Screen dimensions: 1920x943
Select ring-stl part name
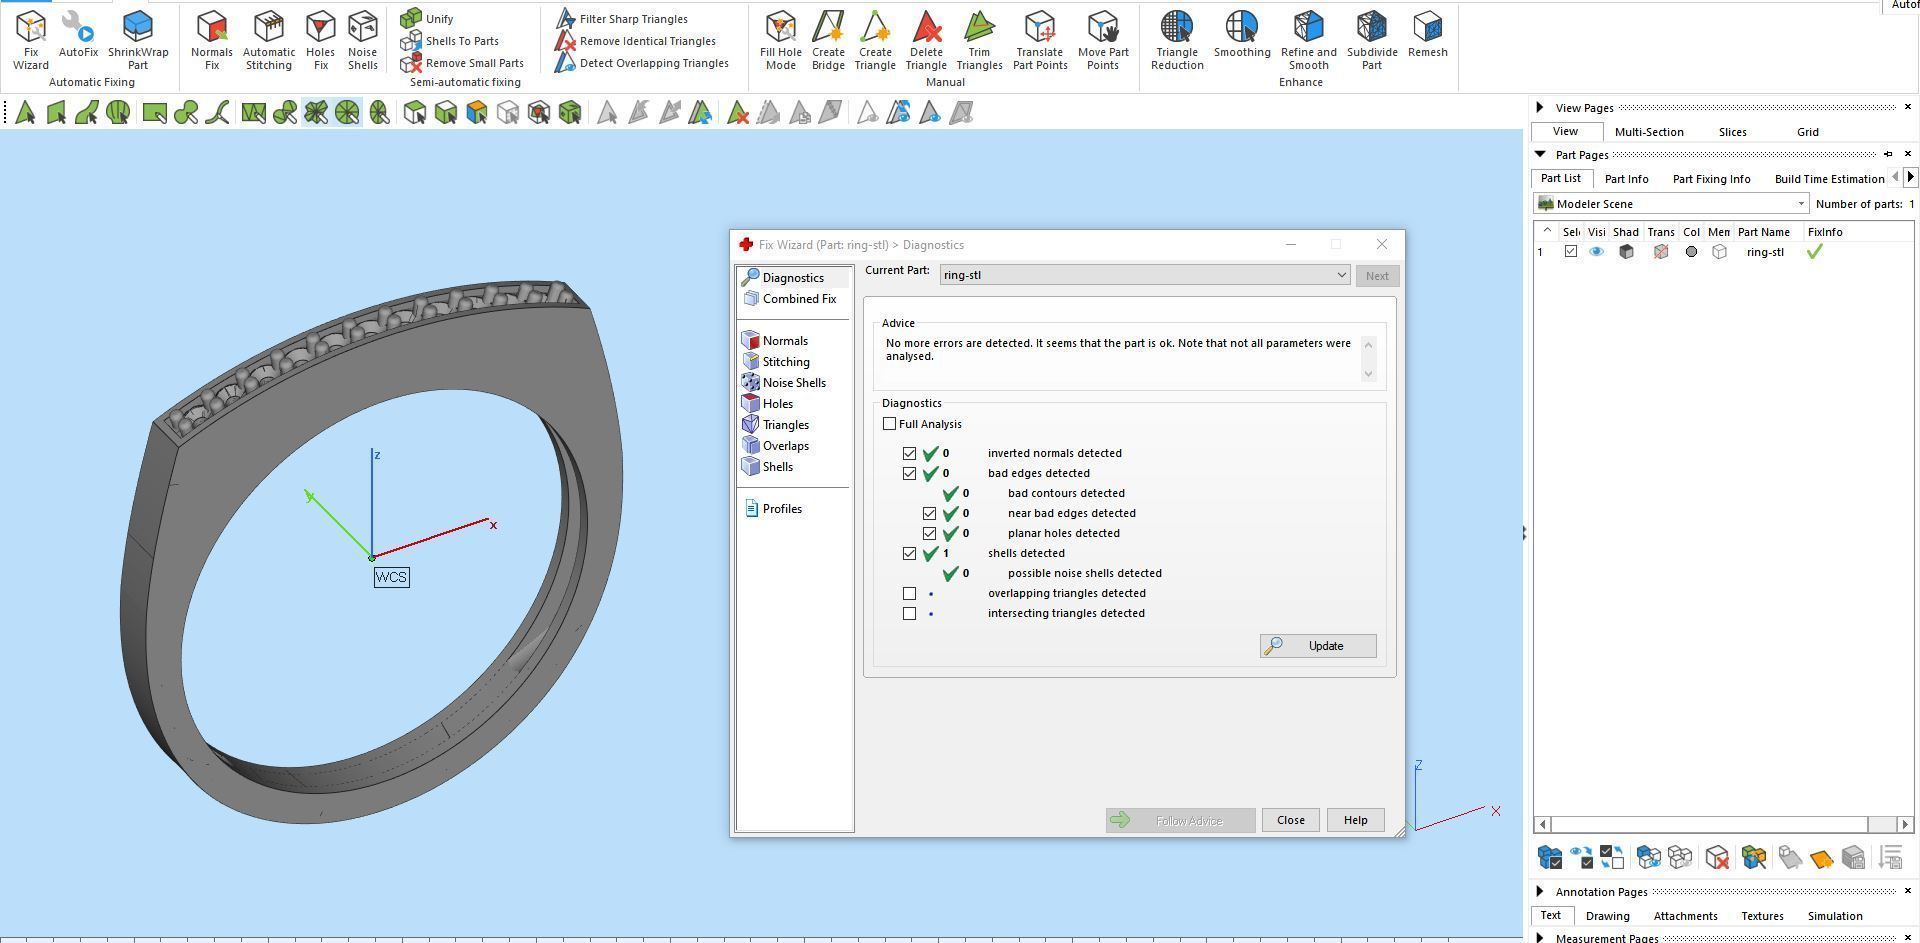[1765, 252]
